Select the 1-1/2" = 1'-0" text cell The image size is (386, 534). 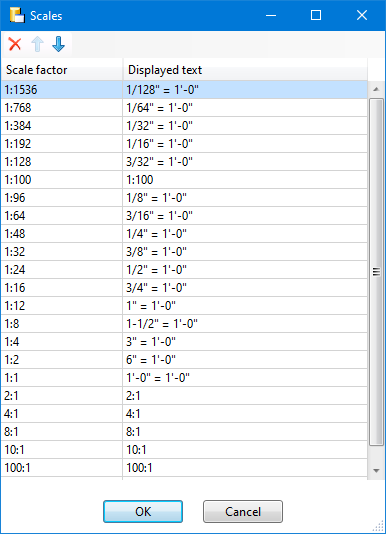tap(245, 324)
